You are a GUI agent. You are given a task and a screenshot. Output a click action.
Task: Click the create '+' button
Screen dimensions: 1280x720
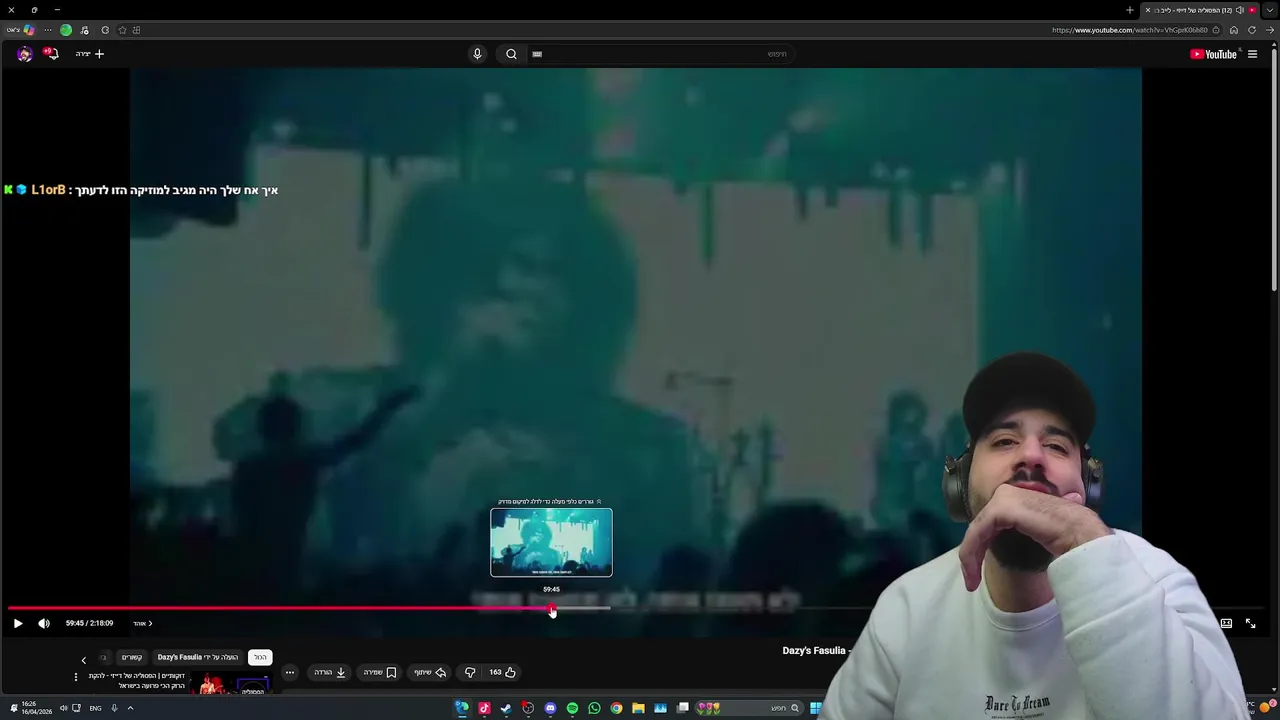90,54
